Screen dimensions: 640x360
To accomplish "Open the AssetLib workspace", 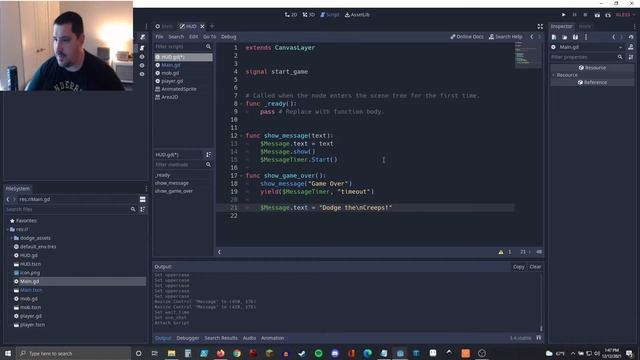I will 357,15.
